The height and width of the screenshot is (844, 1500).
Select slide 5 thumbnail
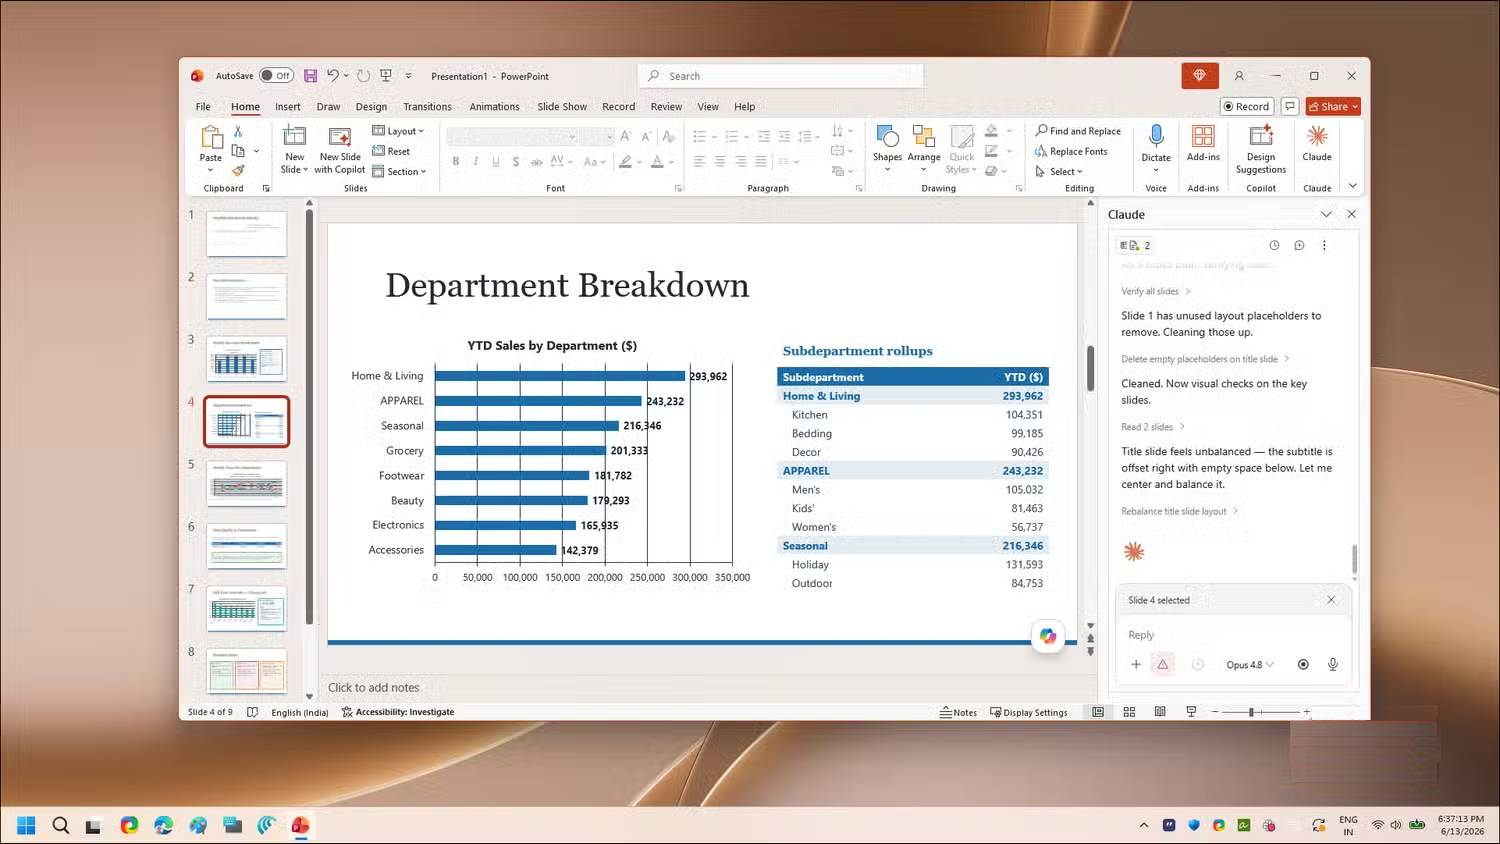tap(246, 483)
